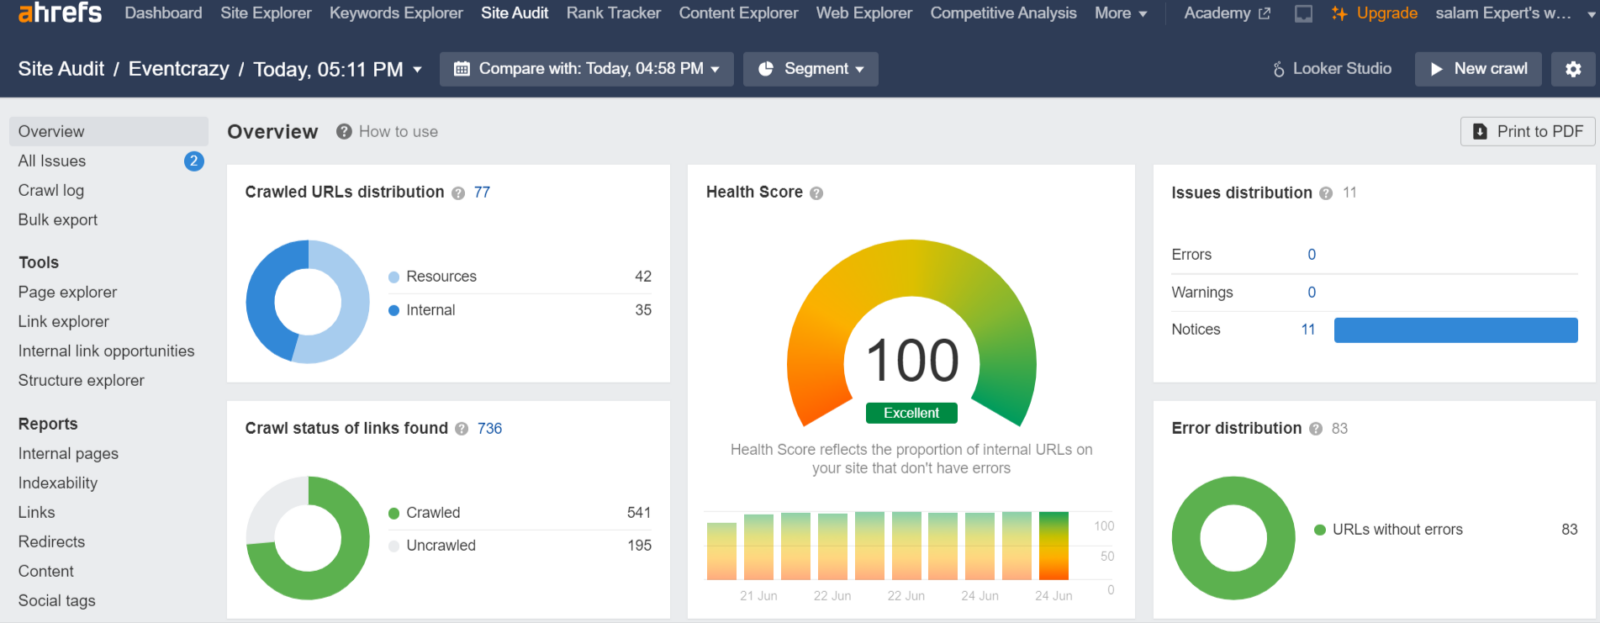Open the Compare with dropdown
The height and width of the screenshot is (623, 1600).
(x=587, y=69)
